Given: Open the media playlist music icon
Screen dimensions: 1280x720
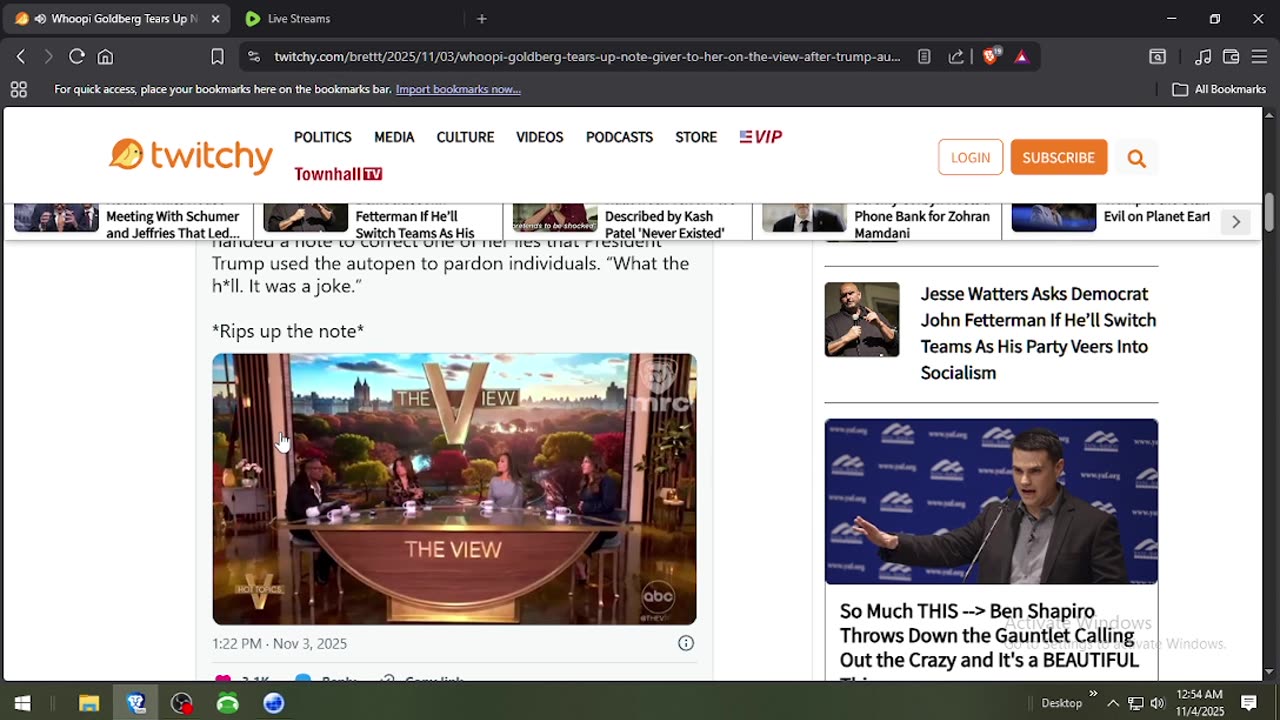Looking at the screenshot, I should [1204, 57].
